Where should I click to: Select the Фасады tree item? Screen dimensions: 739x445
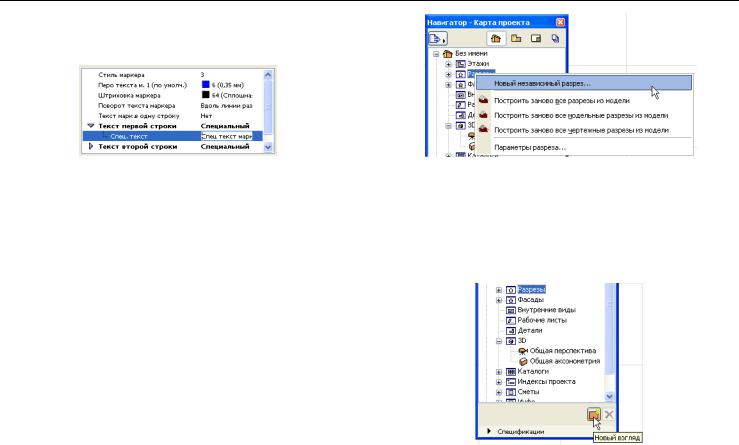(531, 300)
